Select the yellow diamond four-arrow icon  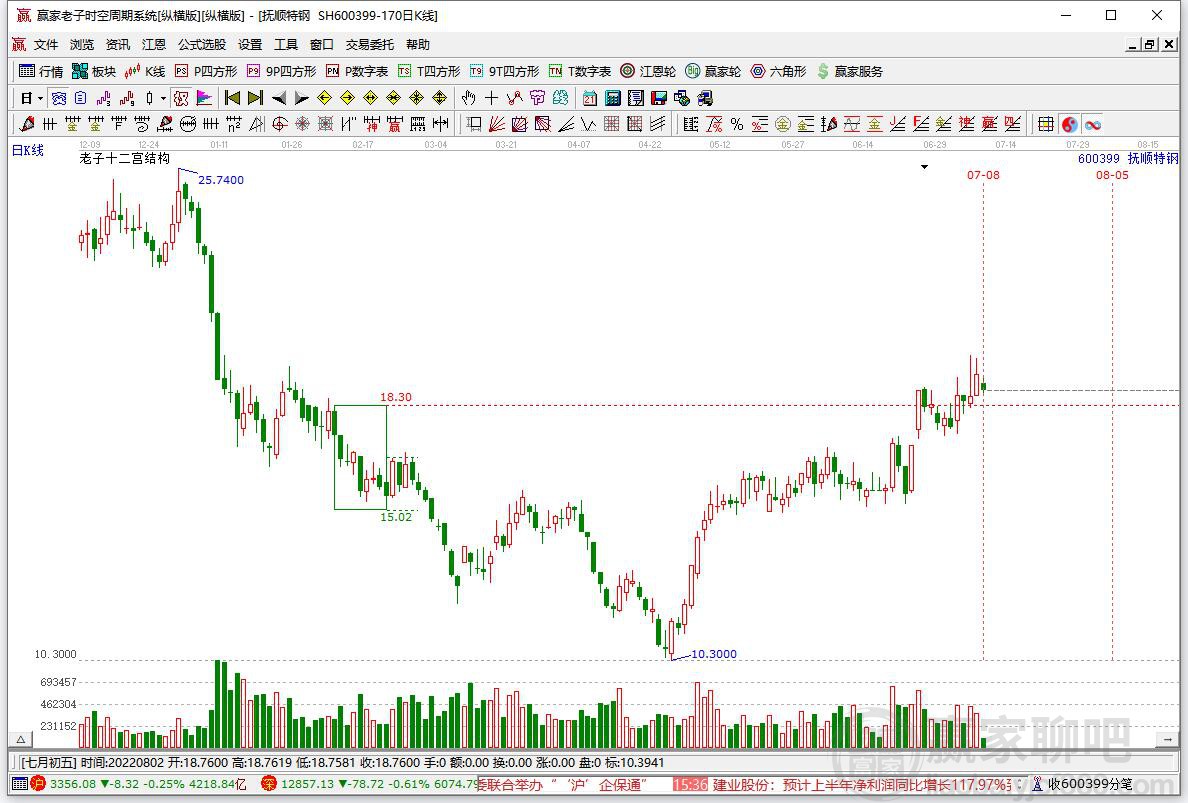439,98
